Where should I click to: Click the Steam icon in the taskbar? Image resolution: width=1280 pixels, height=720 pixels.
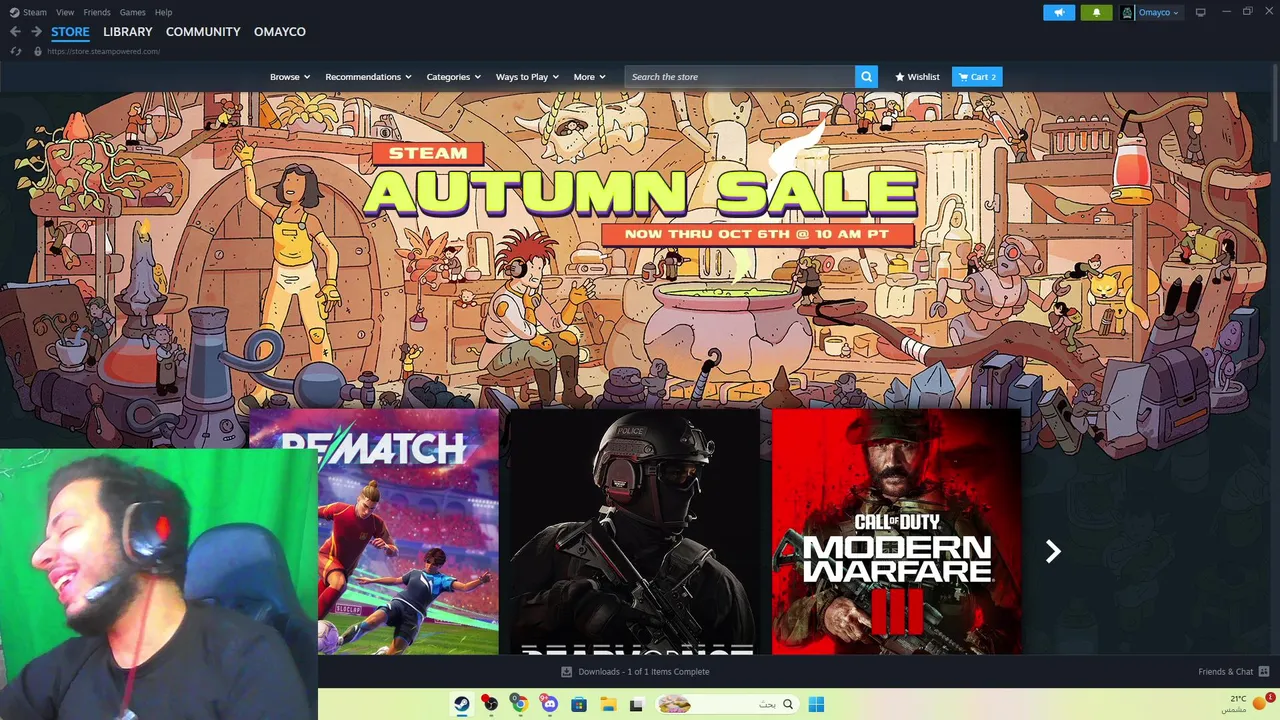point(462,704)
